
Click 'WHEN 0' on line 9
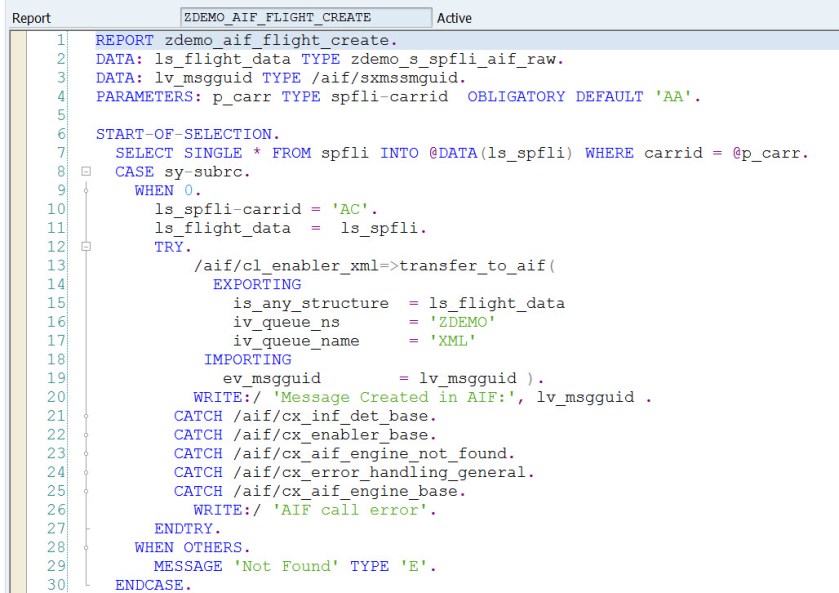164,191
